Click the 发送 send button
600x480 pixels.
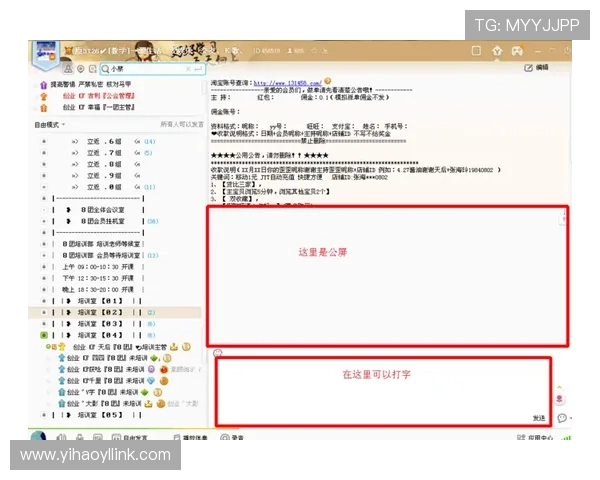pos(539,418)
